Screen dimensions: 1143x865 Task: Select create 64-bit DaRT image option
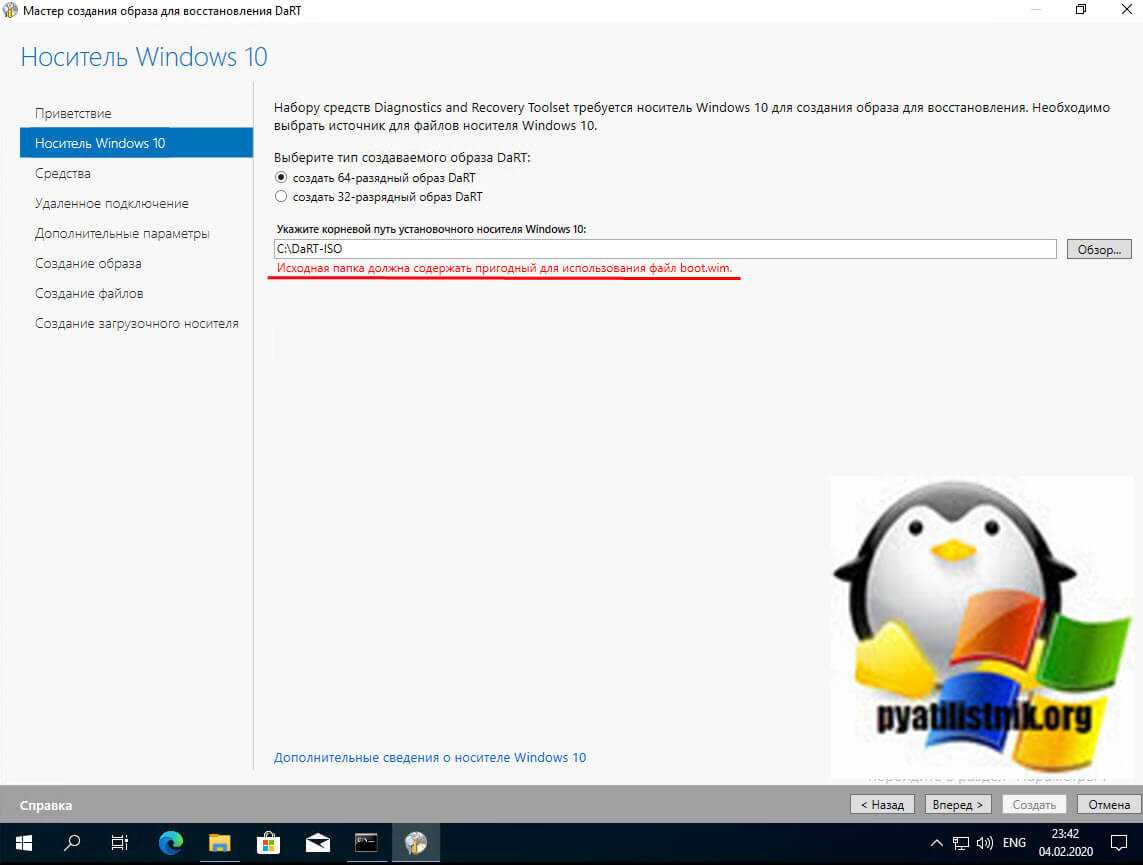(x=375, y=178)
